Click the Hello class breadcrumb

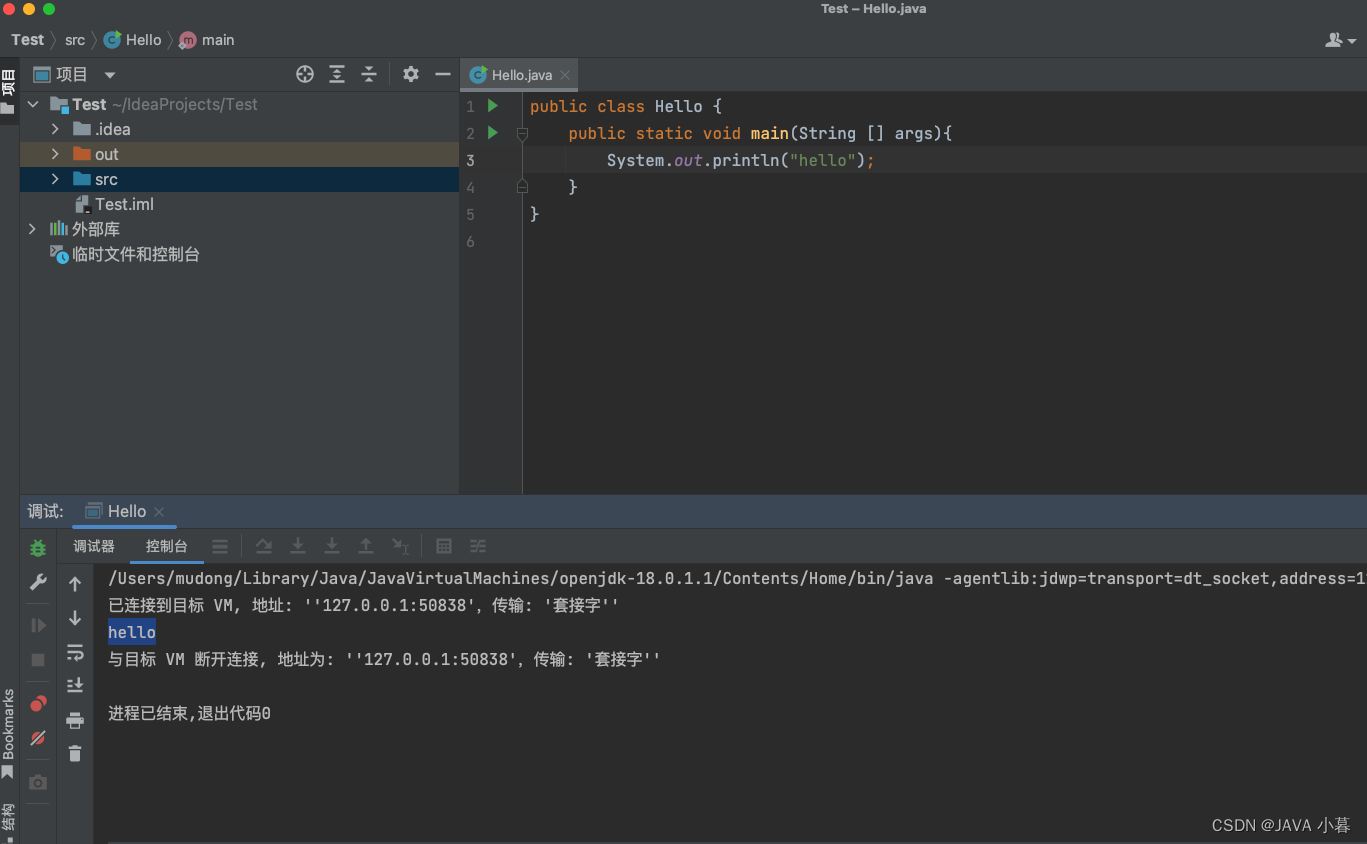(133, 40)
